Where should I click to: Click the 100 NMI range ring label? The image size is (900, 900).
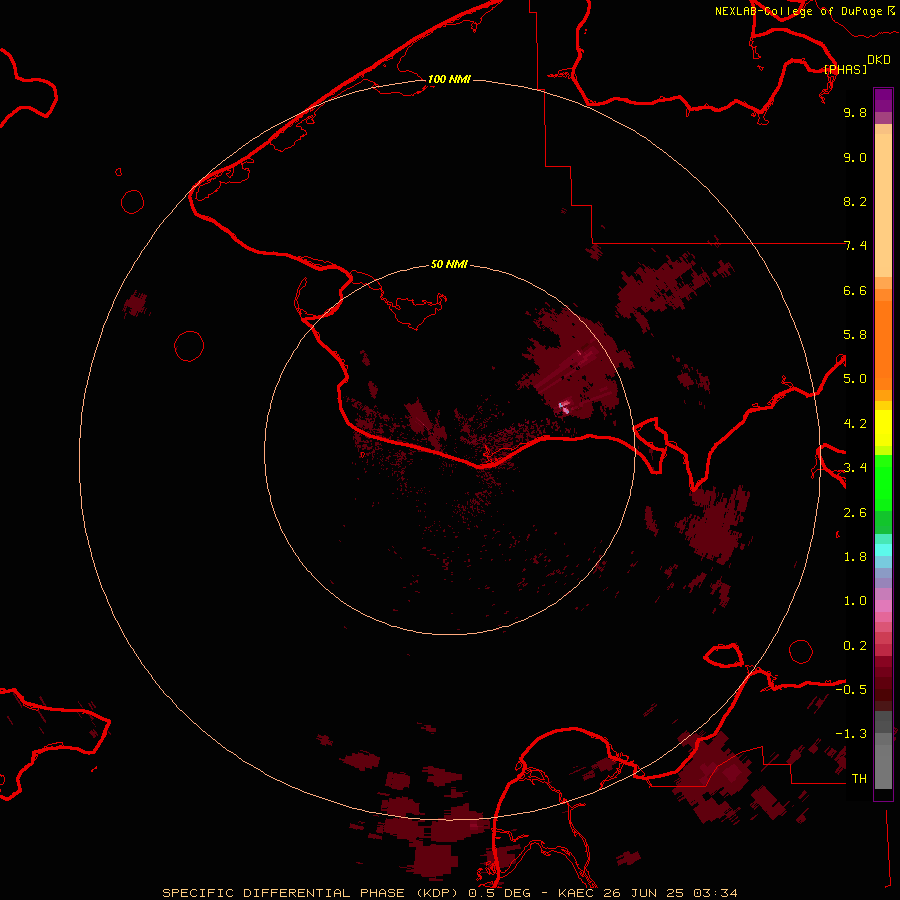(449, 79)
